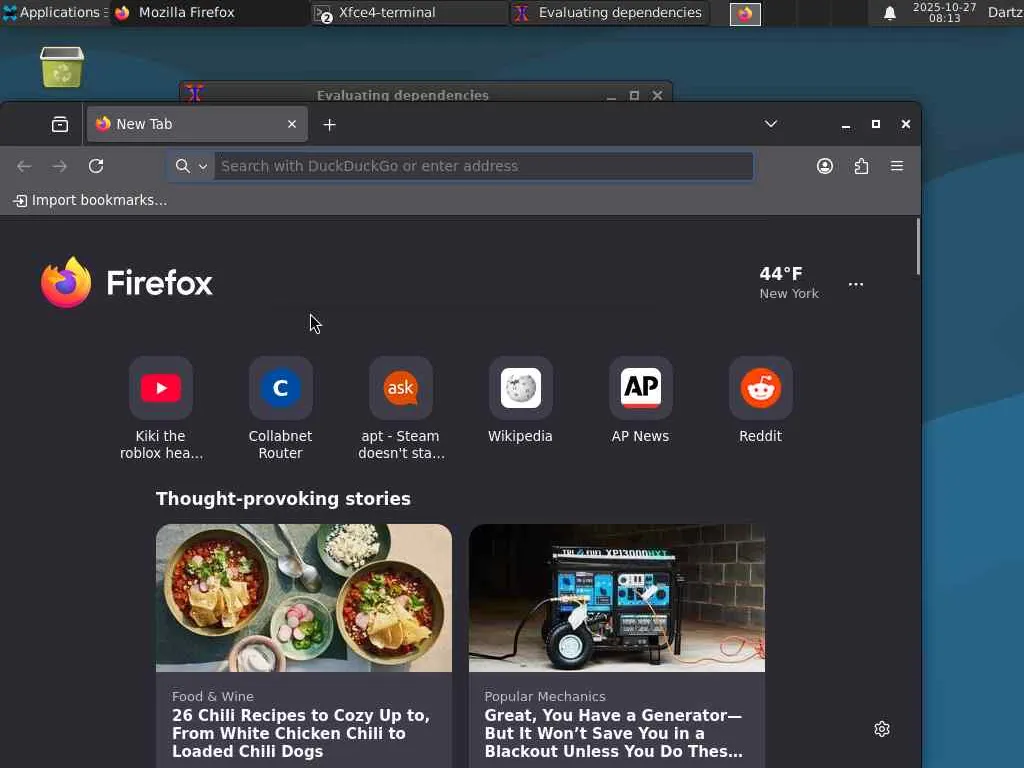Open the search engine selector dropdown
The width and height of the screenshot is (1024, 768).
(191, 166)
